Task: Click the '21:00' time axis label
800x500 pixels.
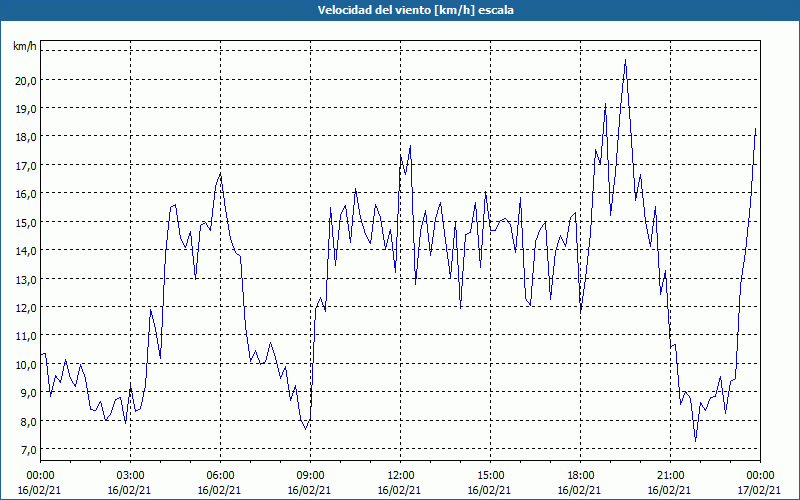Action: [x=670, y=476]
